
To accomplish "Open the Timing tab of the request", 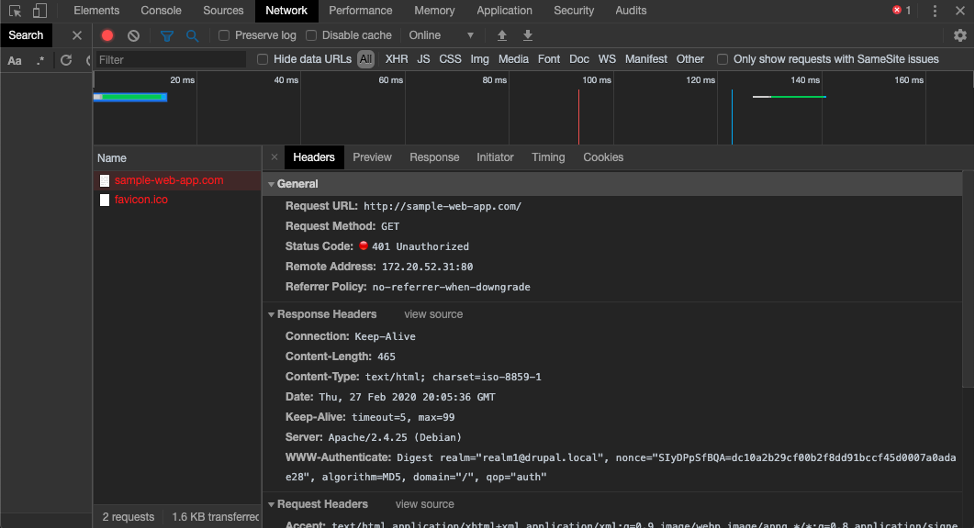I will tap(548, 157).
